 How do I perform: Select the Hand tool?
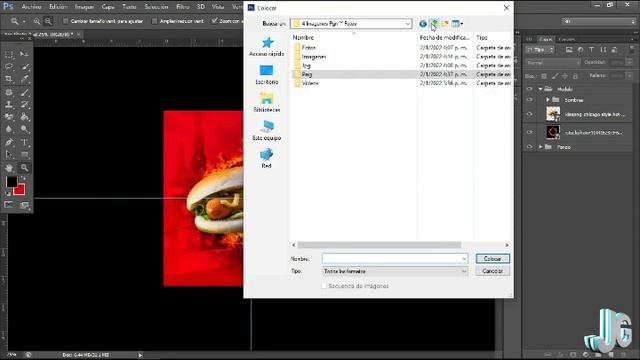(x=9, y=168)
